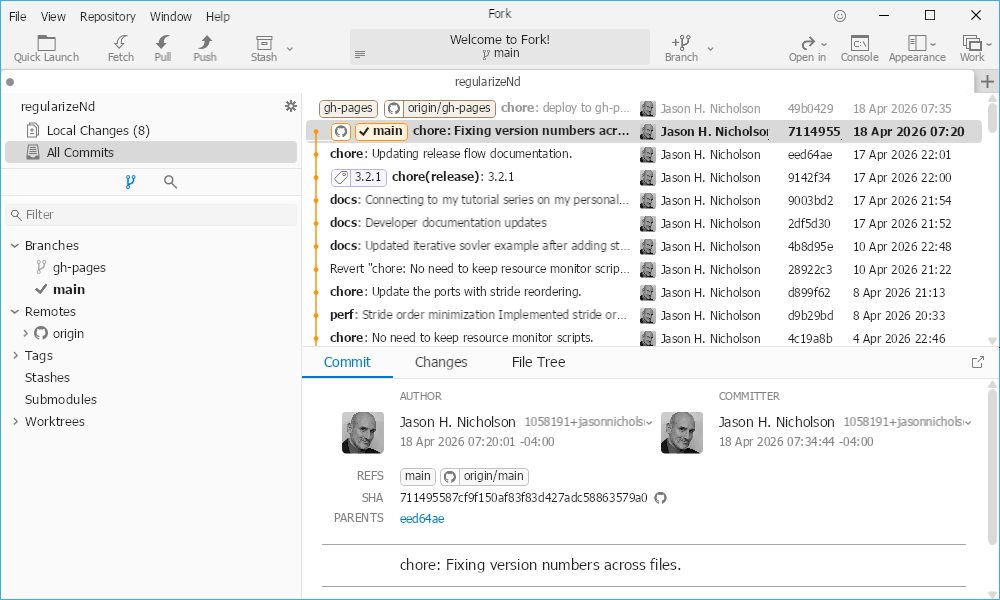Viewport: 1000px width, 600px height.
Task: Fetch from remote using Fetch icon
Action: point(121,43)
